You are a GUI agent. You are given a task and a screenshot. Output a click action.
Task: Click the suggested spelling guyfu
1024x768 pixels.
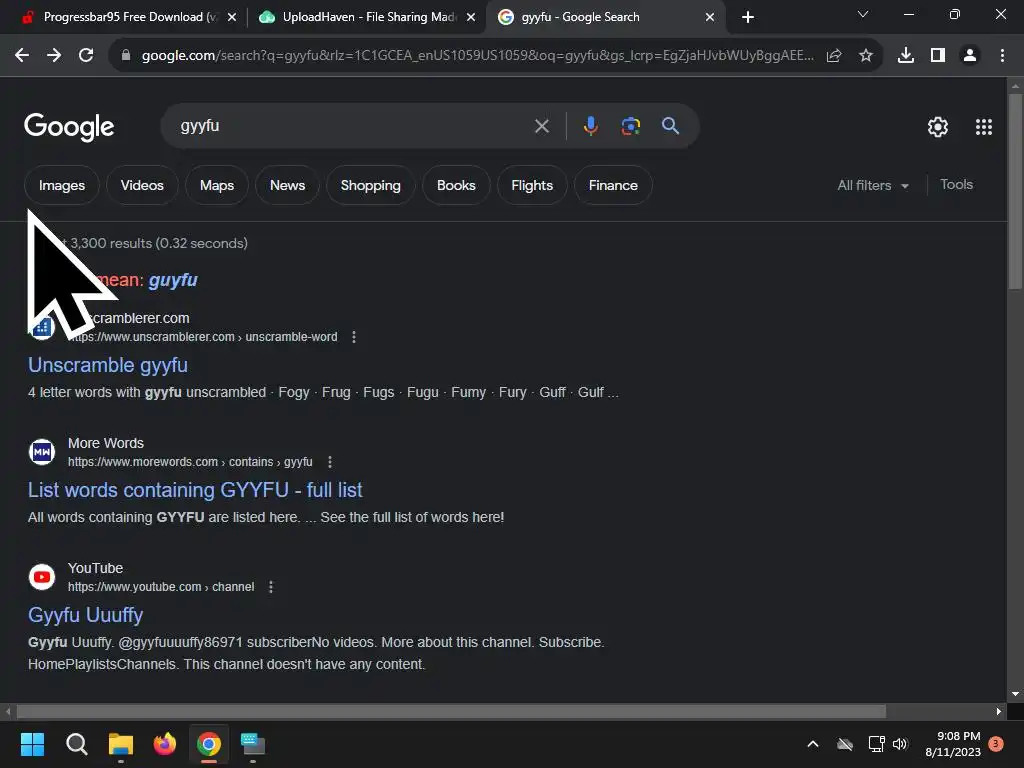(x=173, y=280)
